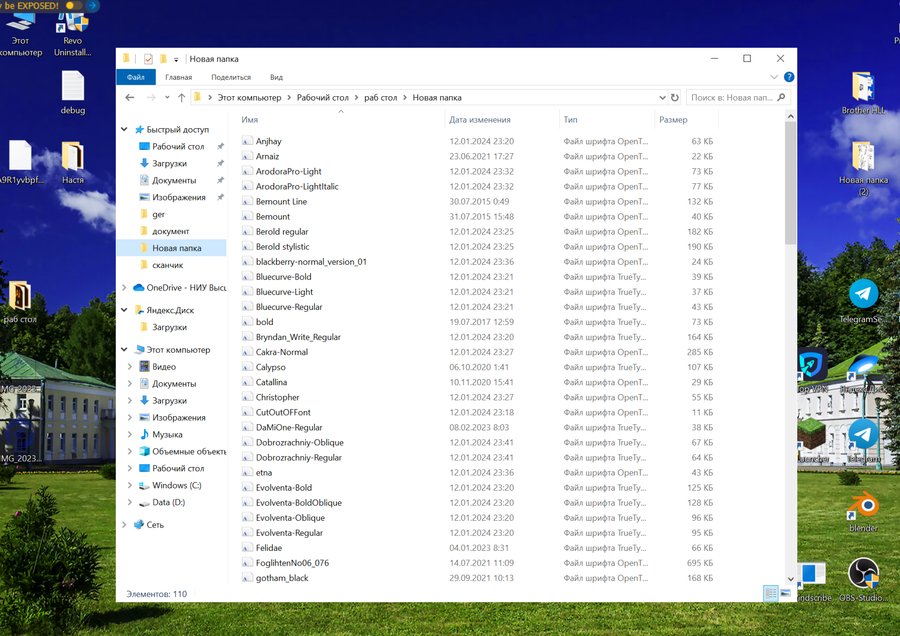
Task: Collapse the Быстрый доступ section
Action: (125, 129)
